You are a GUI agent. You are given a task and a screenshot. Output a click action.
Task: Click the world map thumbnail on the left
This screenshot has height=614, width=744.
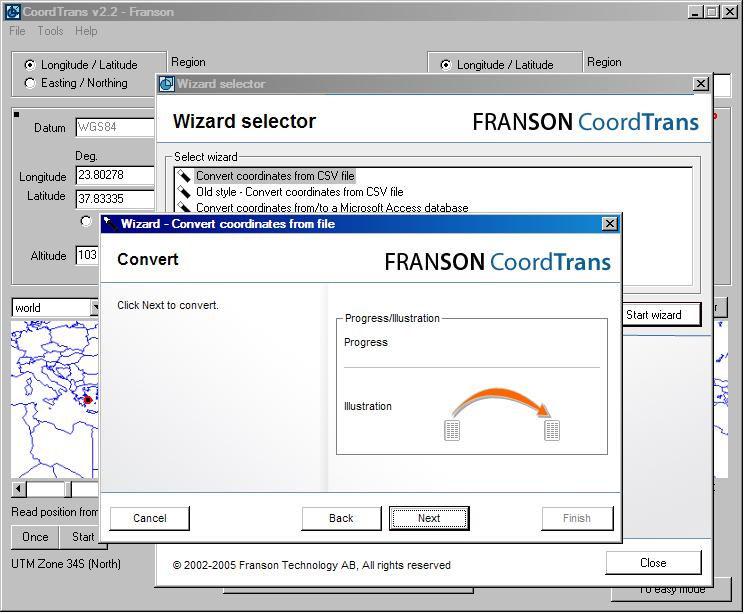[x=55, y=400]
